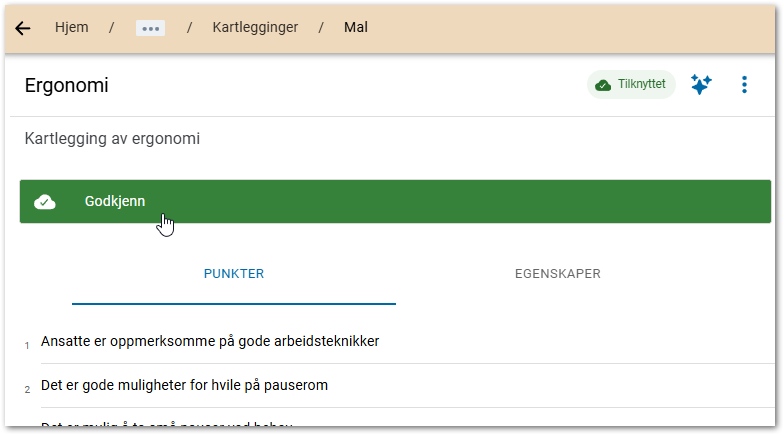The width and height of the screenshot is (784, 435).
Task: Switch to the EGENSKAPER tab
Action: click(557, 274)
